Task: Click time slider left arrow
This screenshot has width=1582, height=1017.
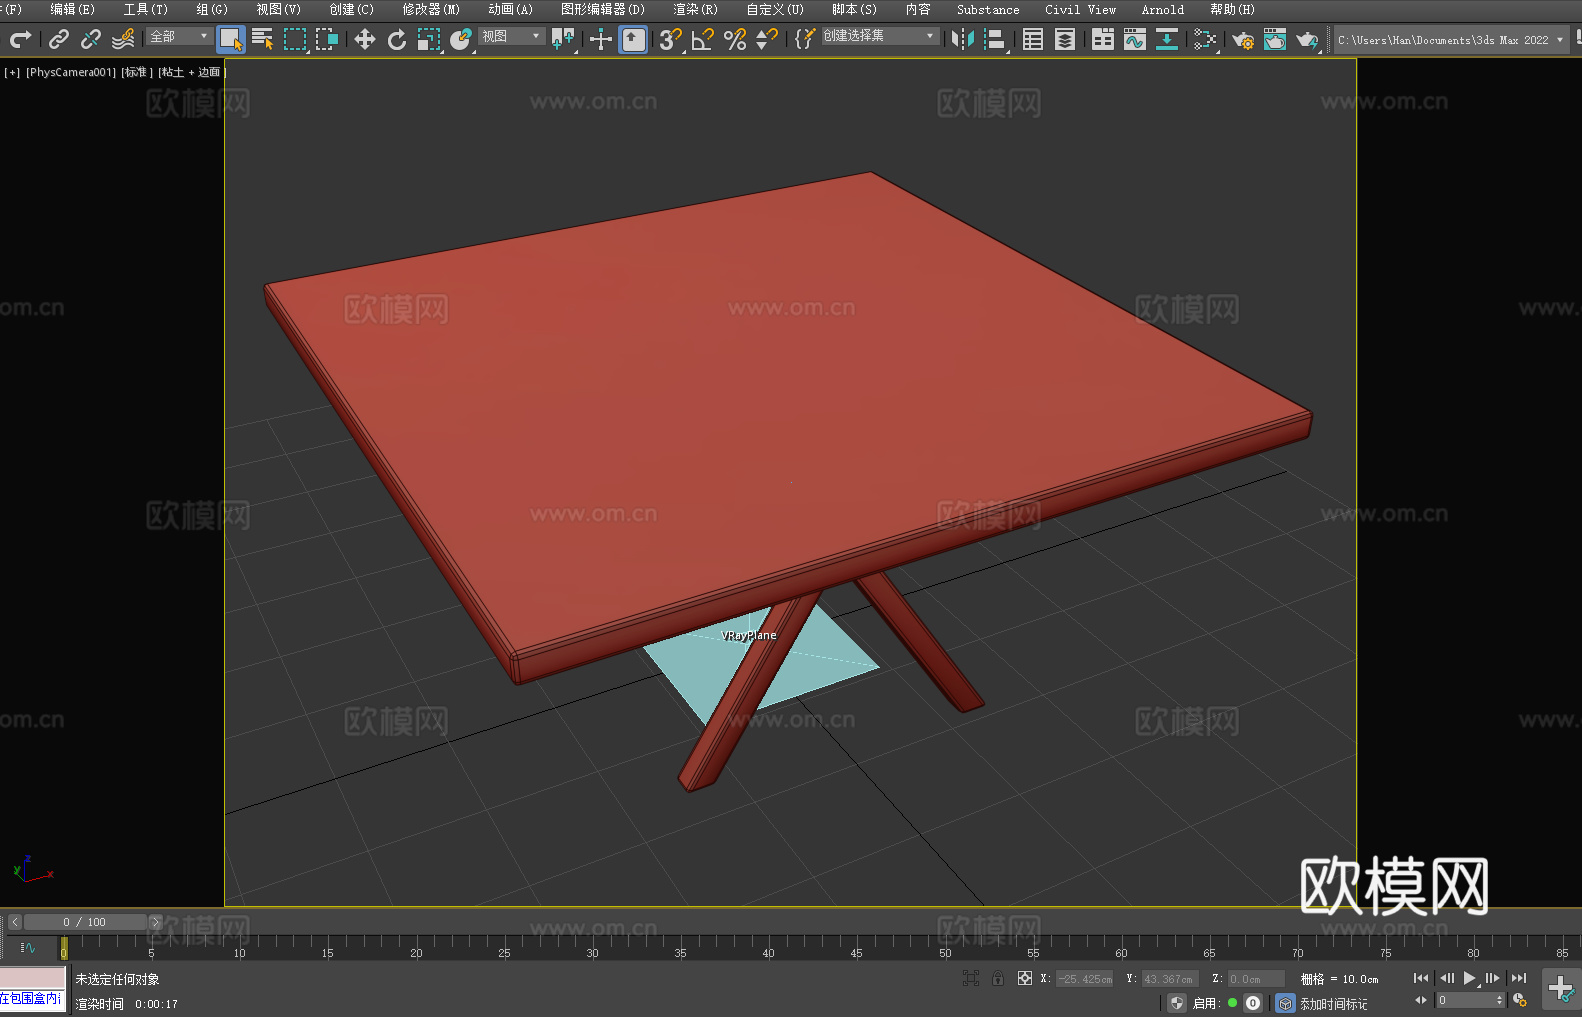Action: point(15,922)
